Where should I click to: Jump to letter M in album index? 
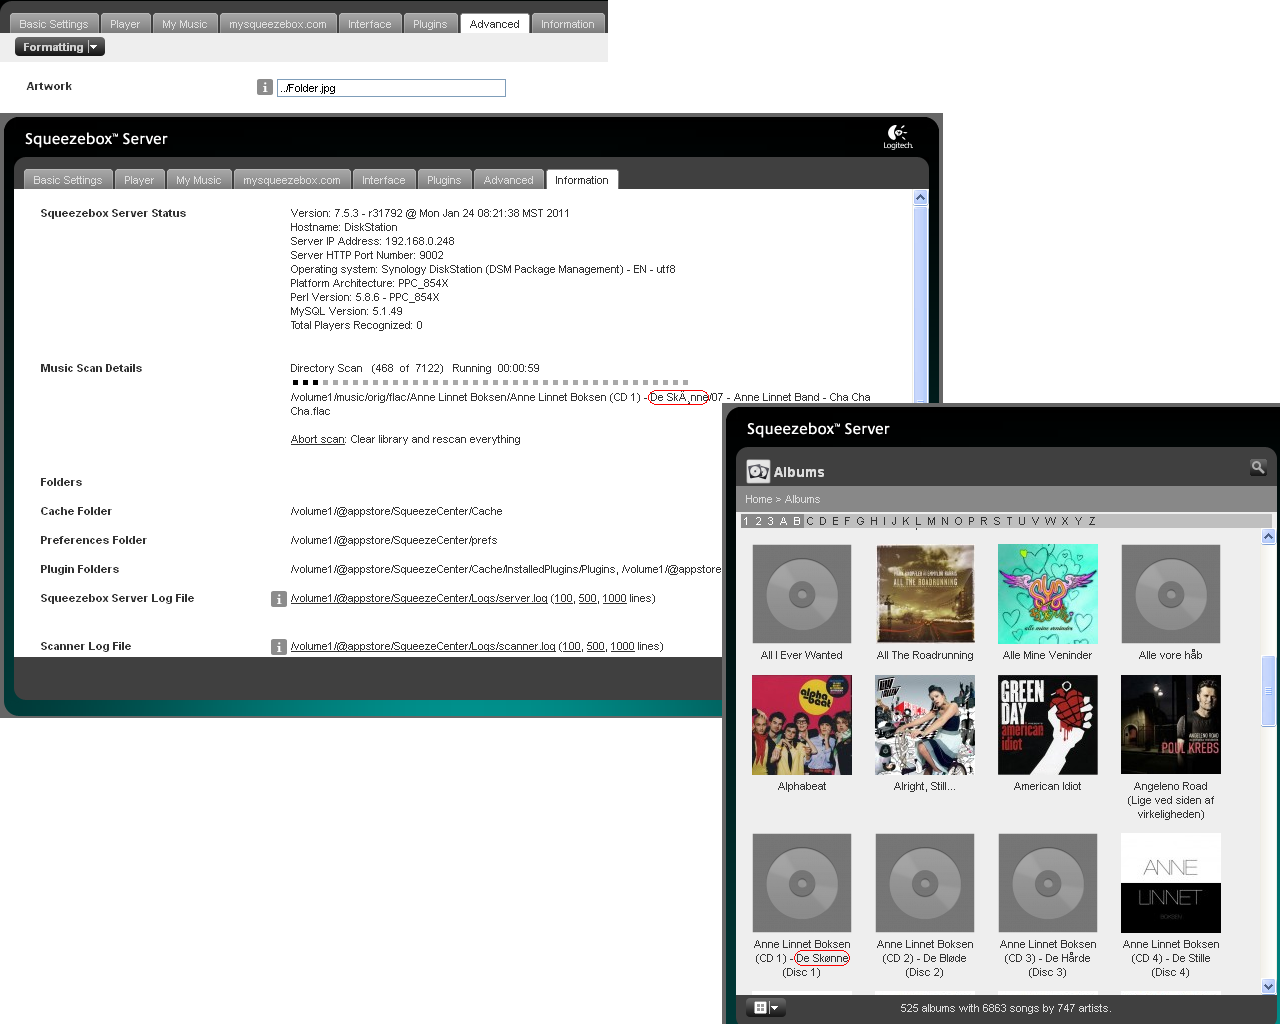point(931,521)
